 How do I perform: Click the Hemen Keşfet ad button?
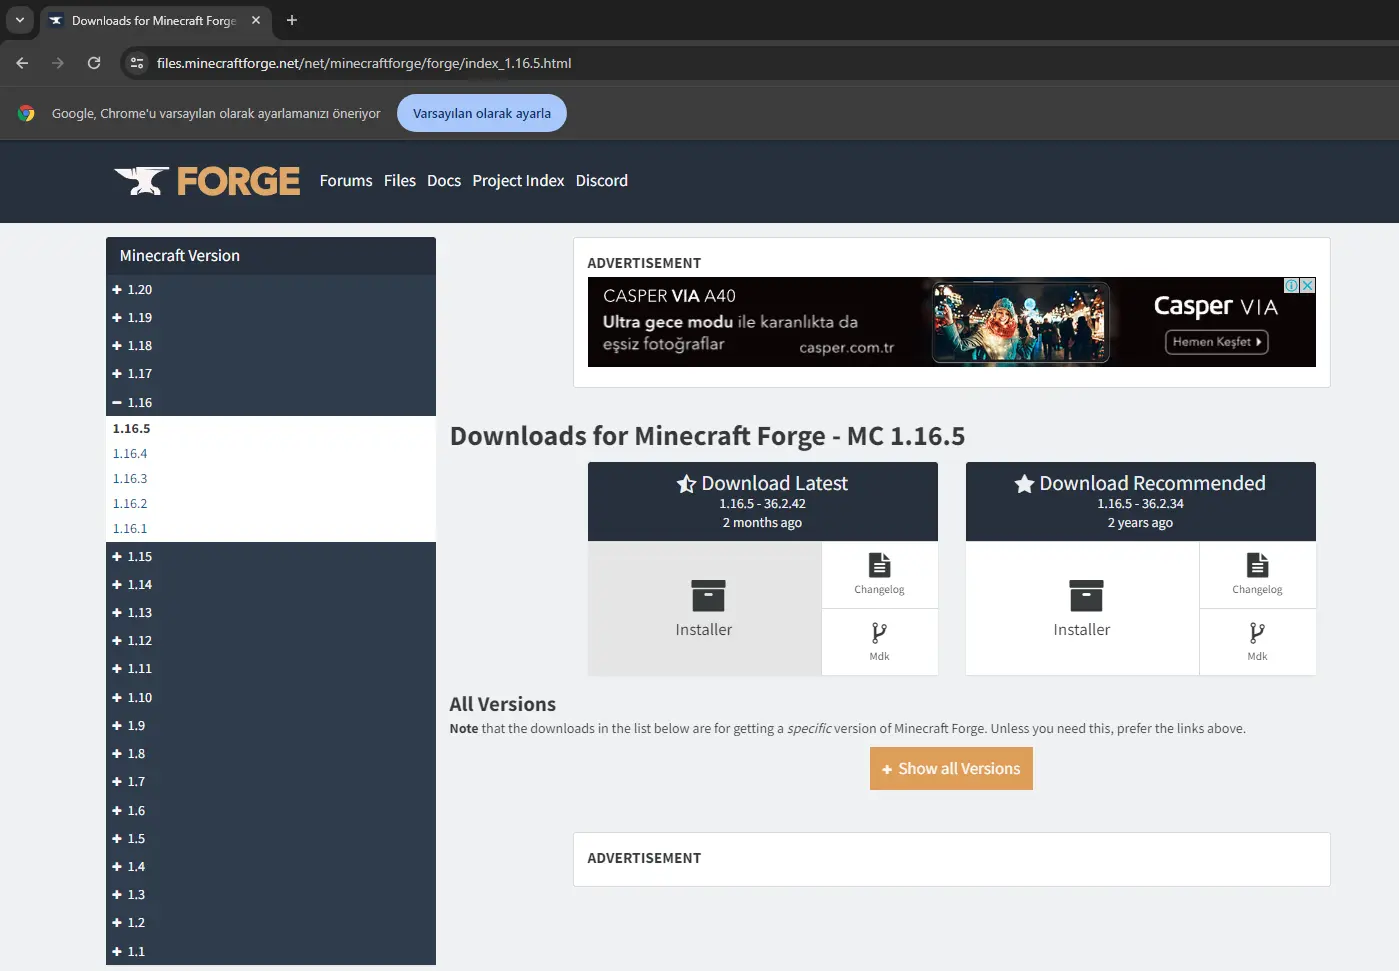pyautogui.click(x=1217, y=342)
